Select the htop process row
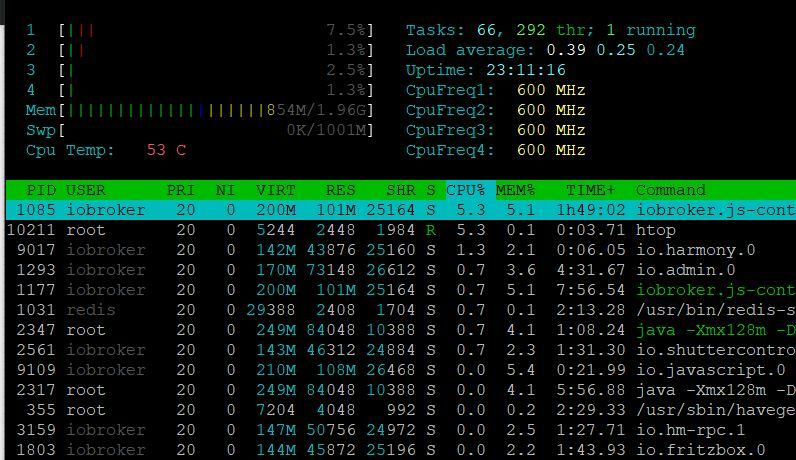The height and width of the screenshot is (460, 796). click(401, 230)
